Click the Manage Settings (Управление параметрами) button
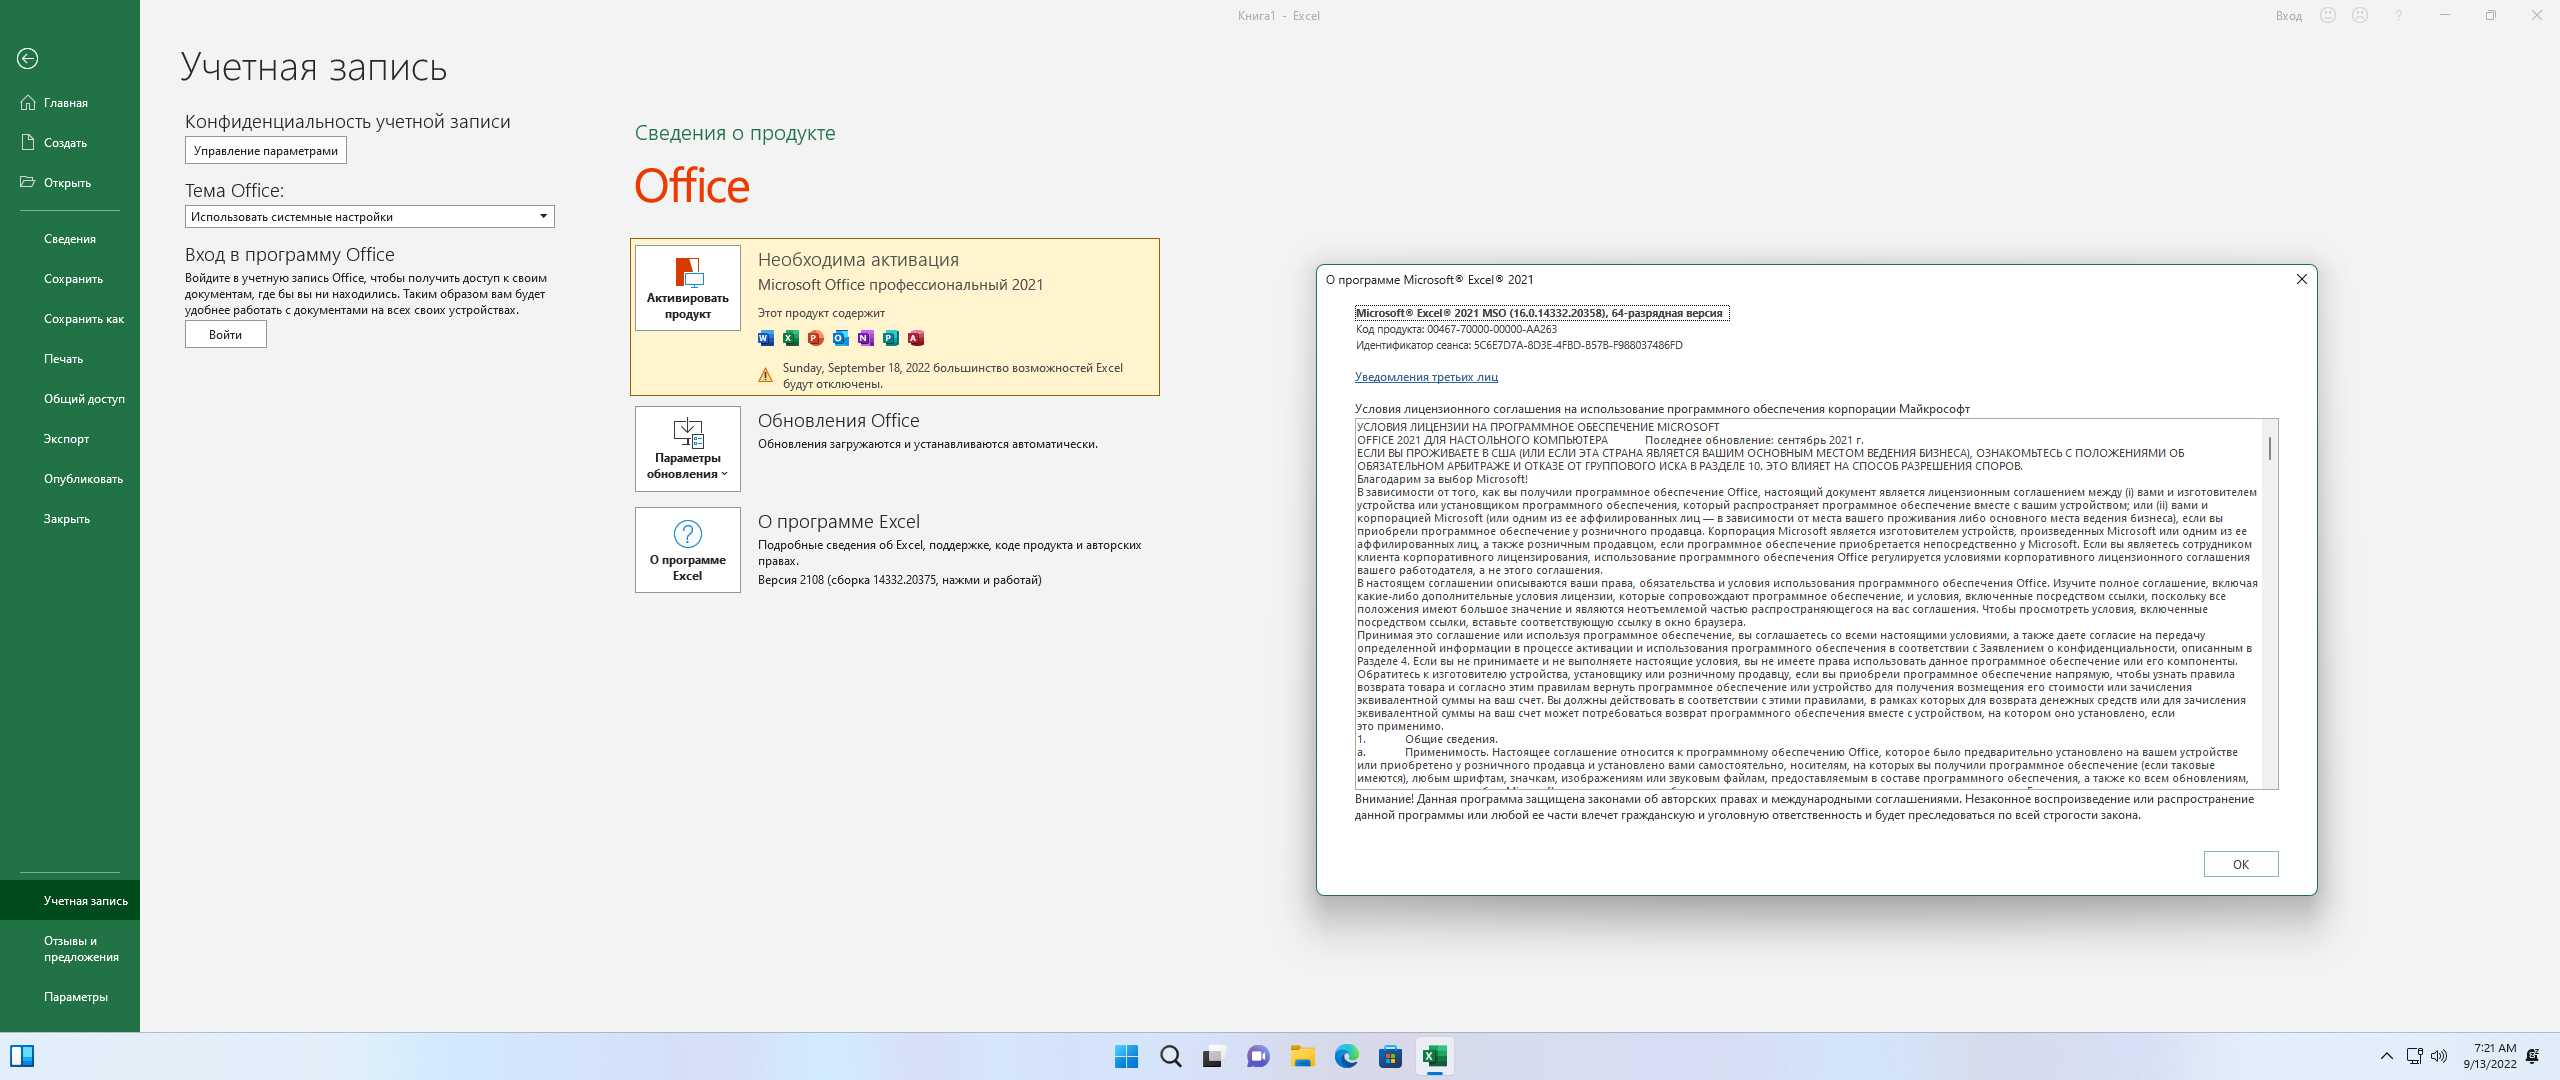This screenshot has height=1080, width=2560. click(x=266, y=151)
